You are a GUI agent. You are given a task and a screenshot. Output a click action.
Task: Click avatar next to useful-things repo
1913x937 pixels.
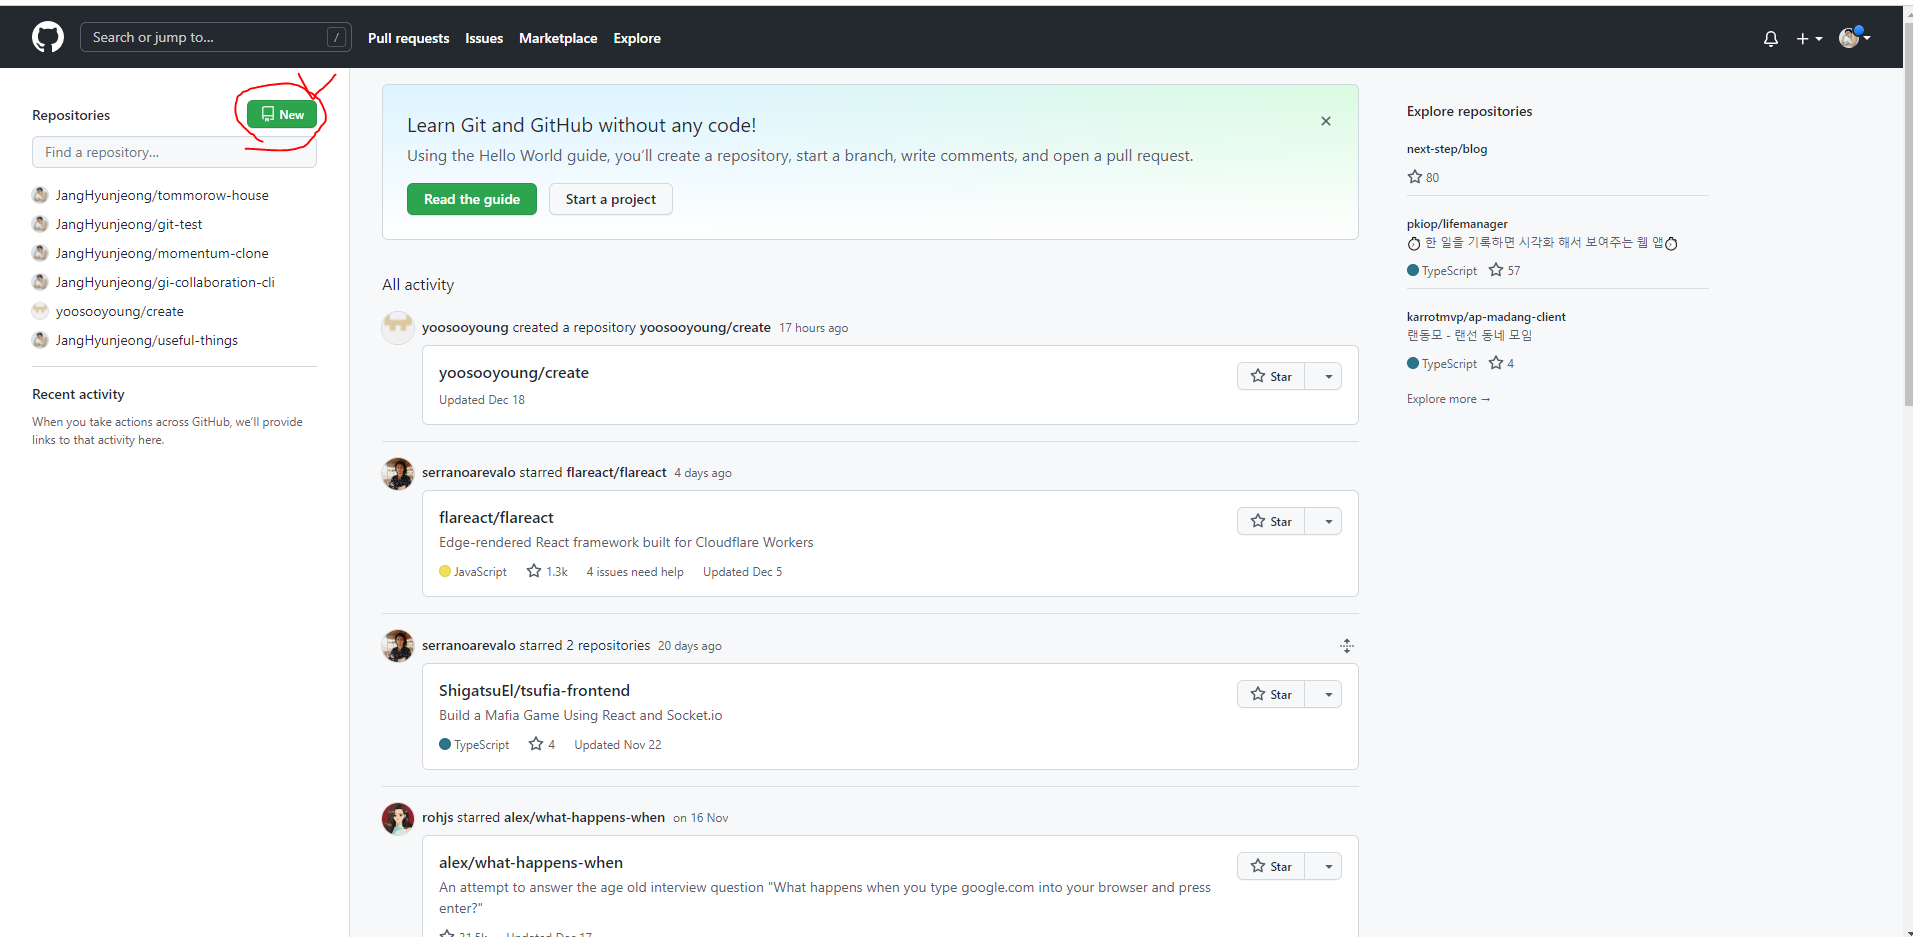point(40,340)
